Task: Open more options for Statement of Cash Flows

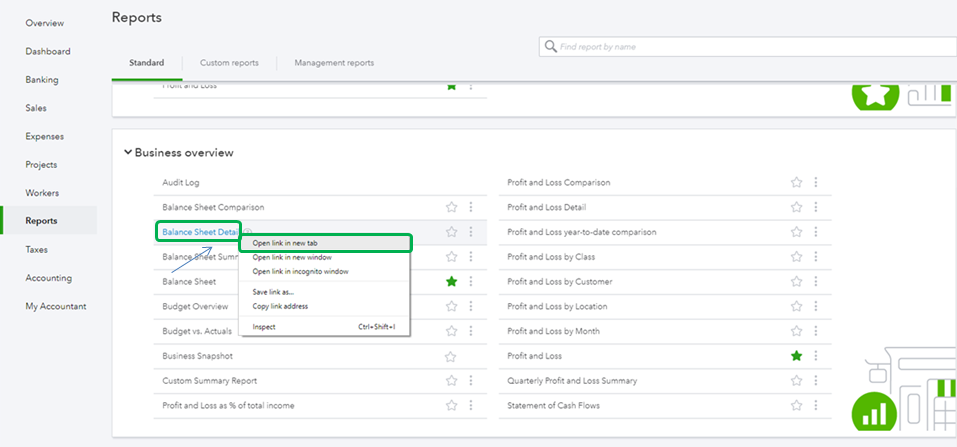Action: tap(816, 405)
